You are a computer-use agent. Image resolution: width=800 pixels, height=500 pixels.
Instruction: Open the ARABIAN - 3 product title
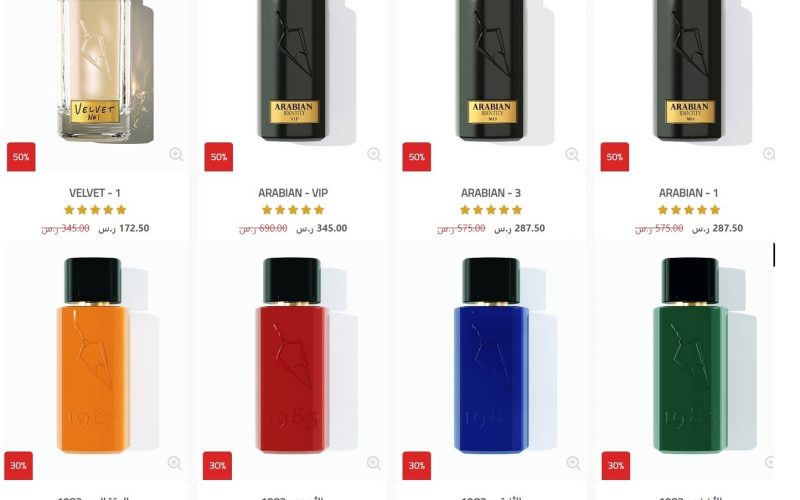491,193
